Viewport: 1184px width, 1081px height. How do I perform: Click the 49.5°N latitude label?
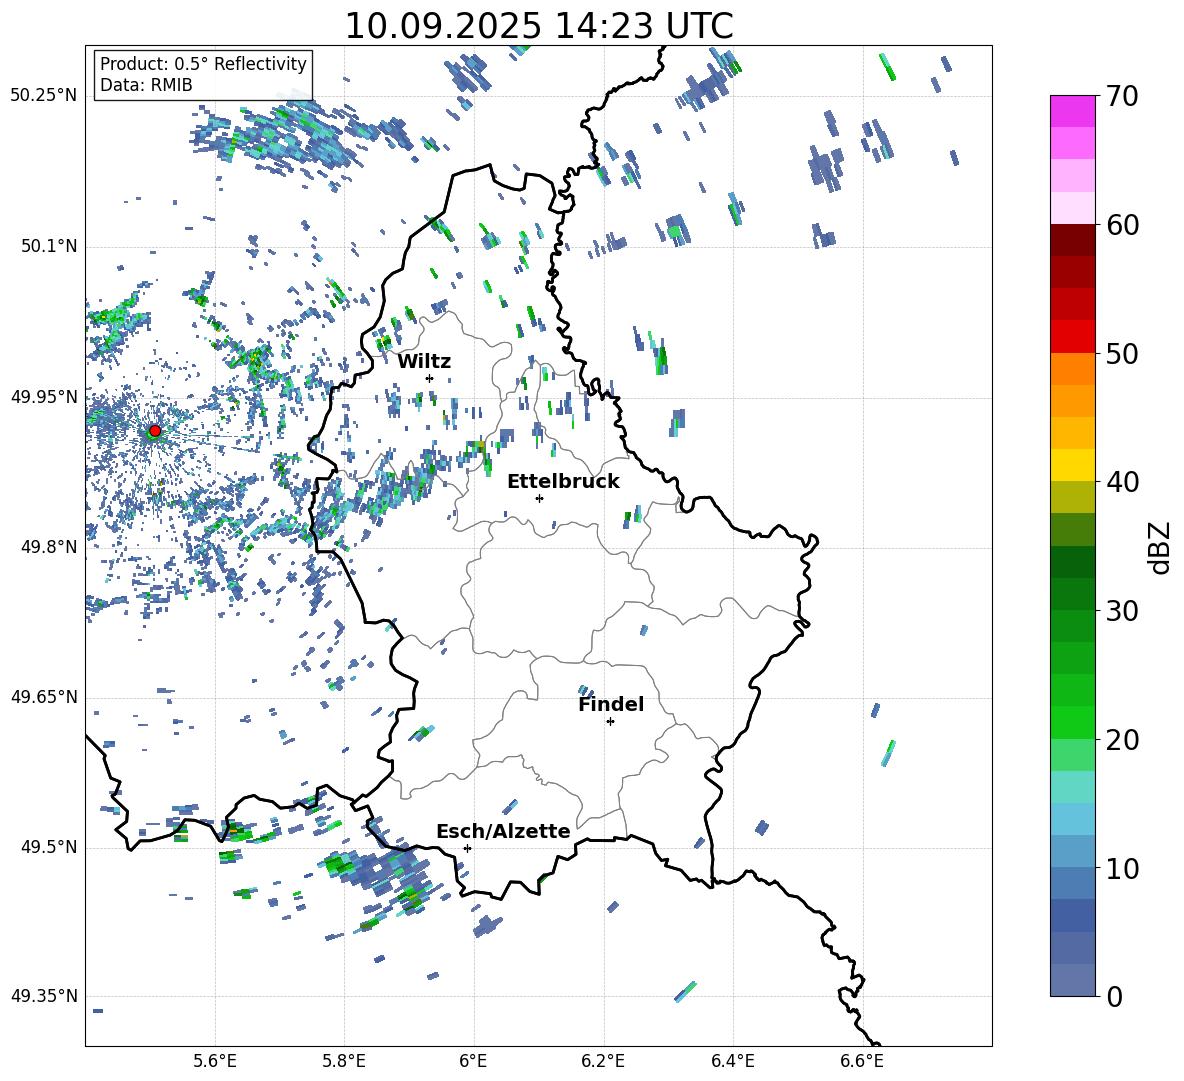(x=48, y=847)
